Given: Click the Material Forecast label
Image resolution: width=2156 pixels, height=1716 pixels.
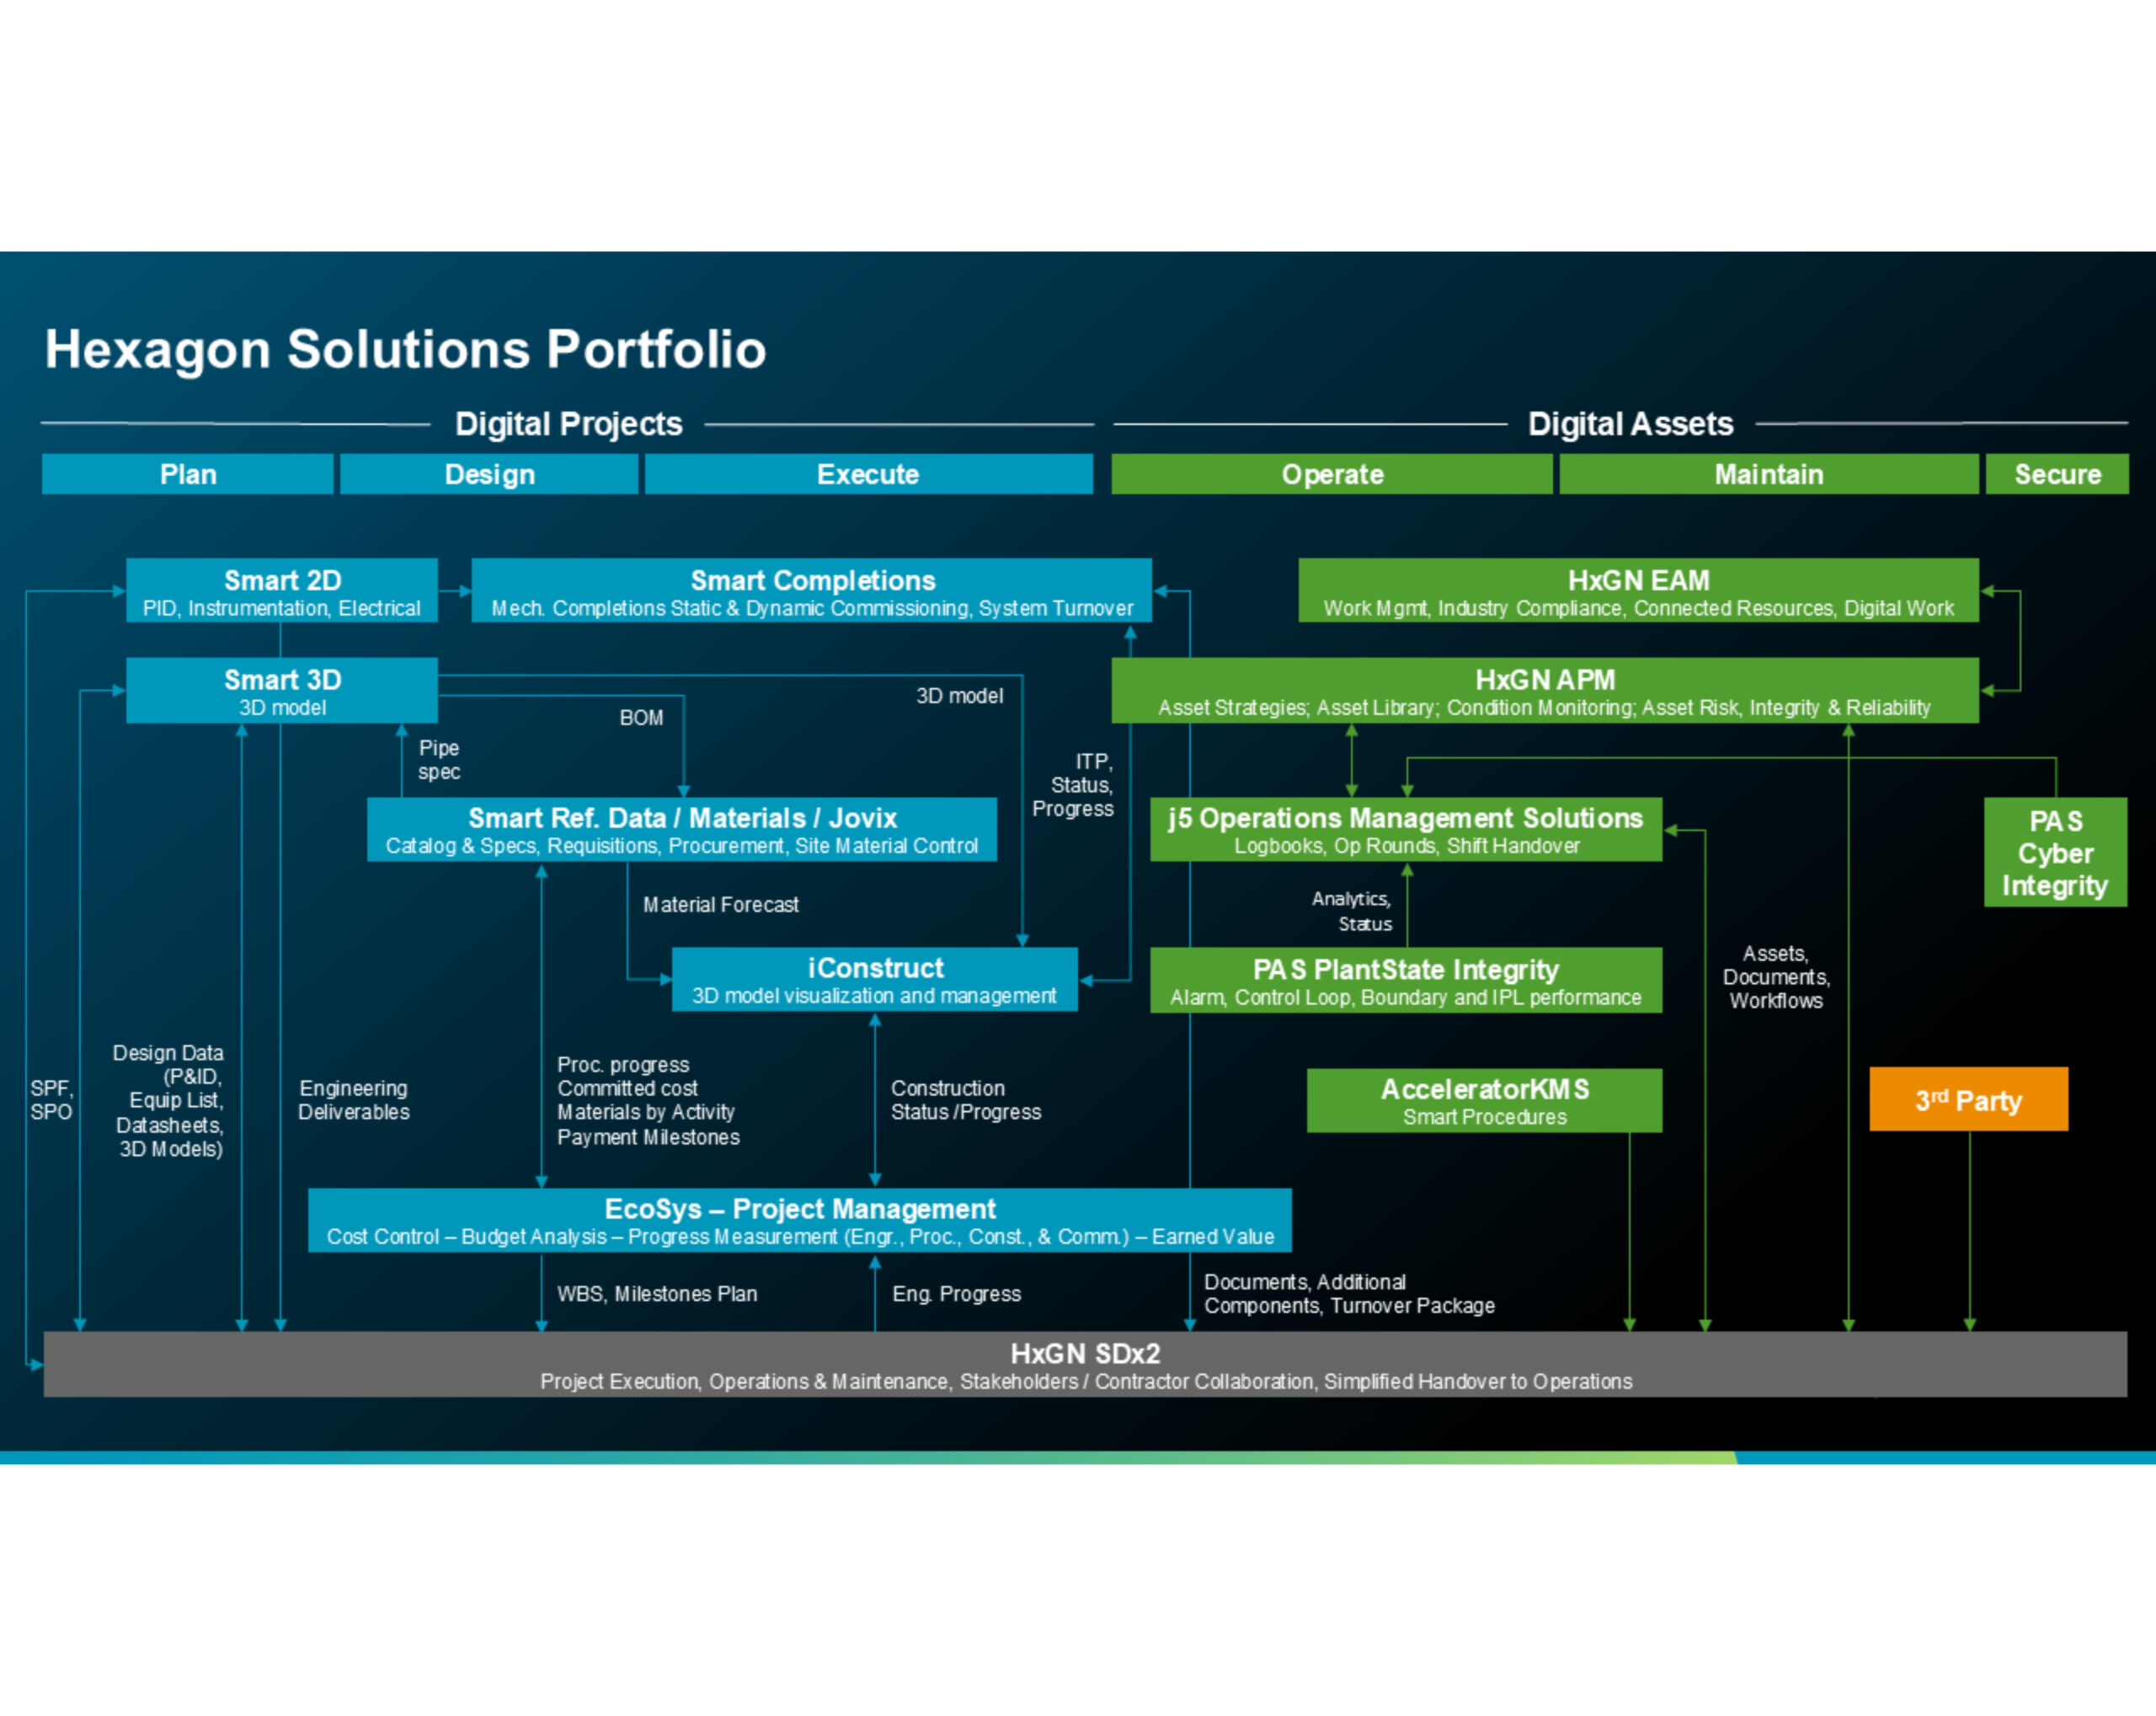Looking at the screenshot, I should (x=721, y=905).
